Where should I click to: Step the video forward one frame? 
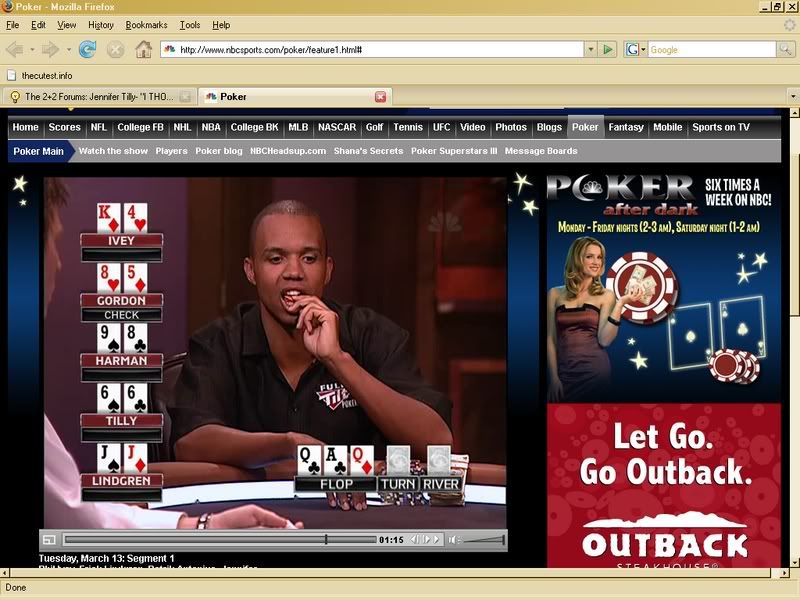click(x=426, y=539)
